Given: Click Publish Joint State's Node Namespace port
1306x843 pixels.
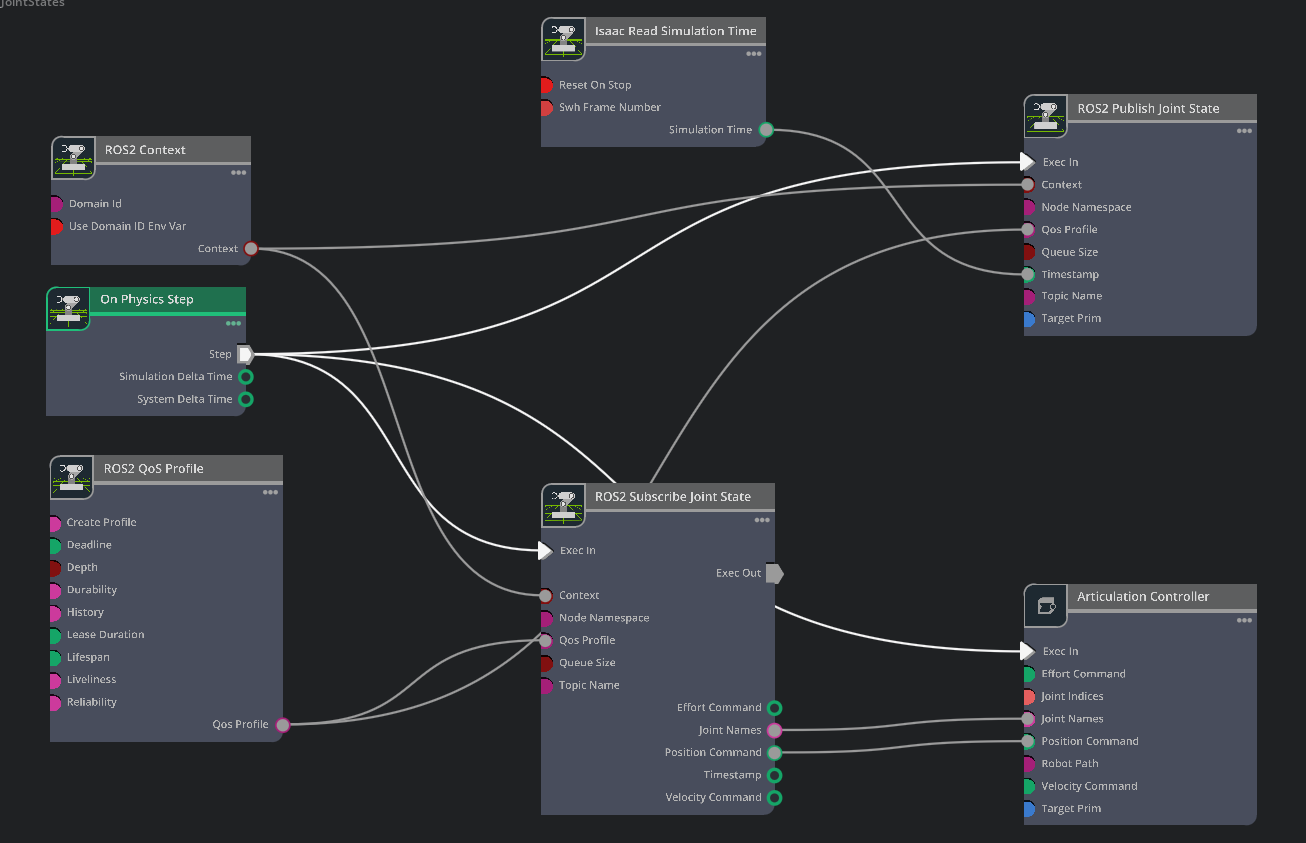Looking at the screenshot, I should (1029, 208).
